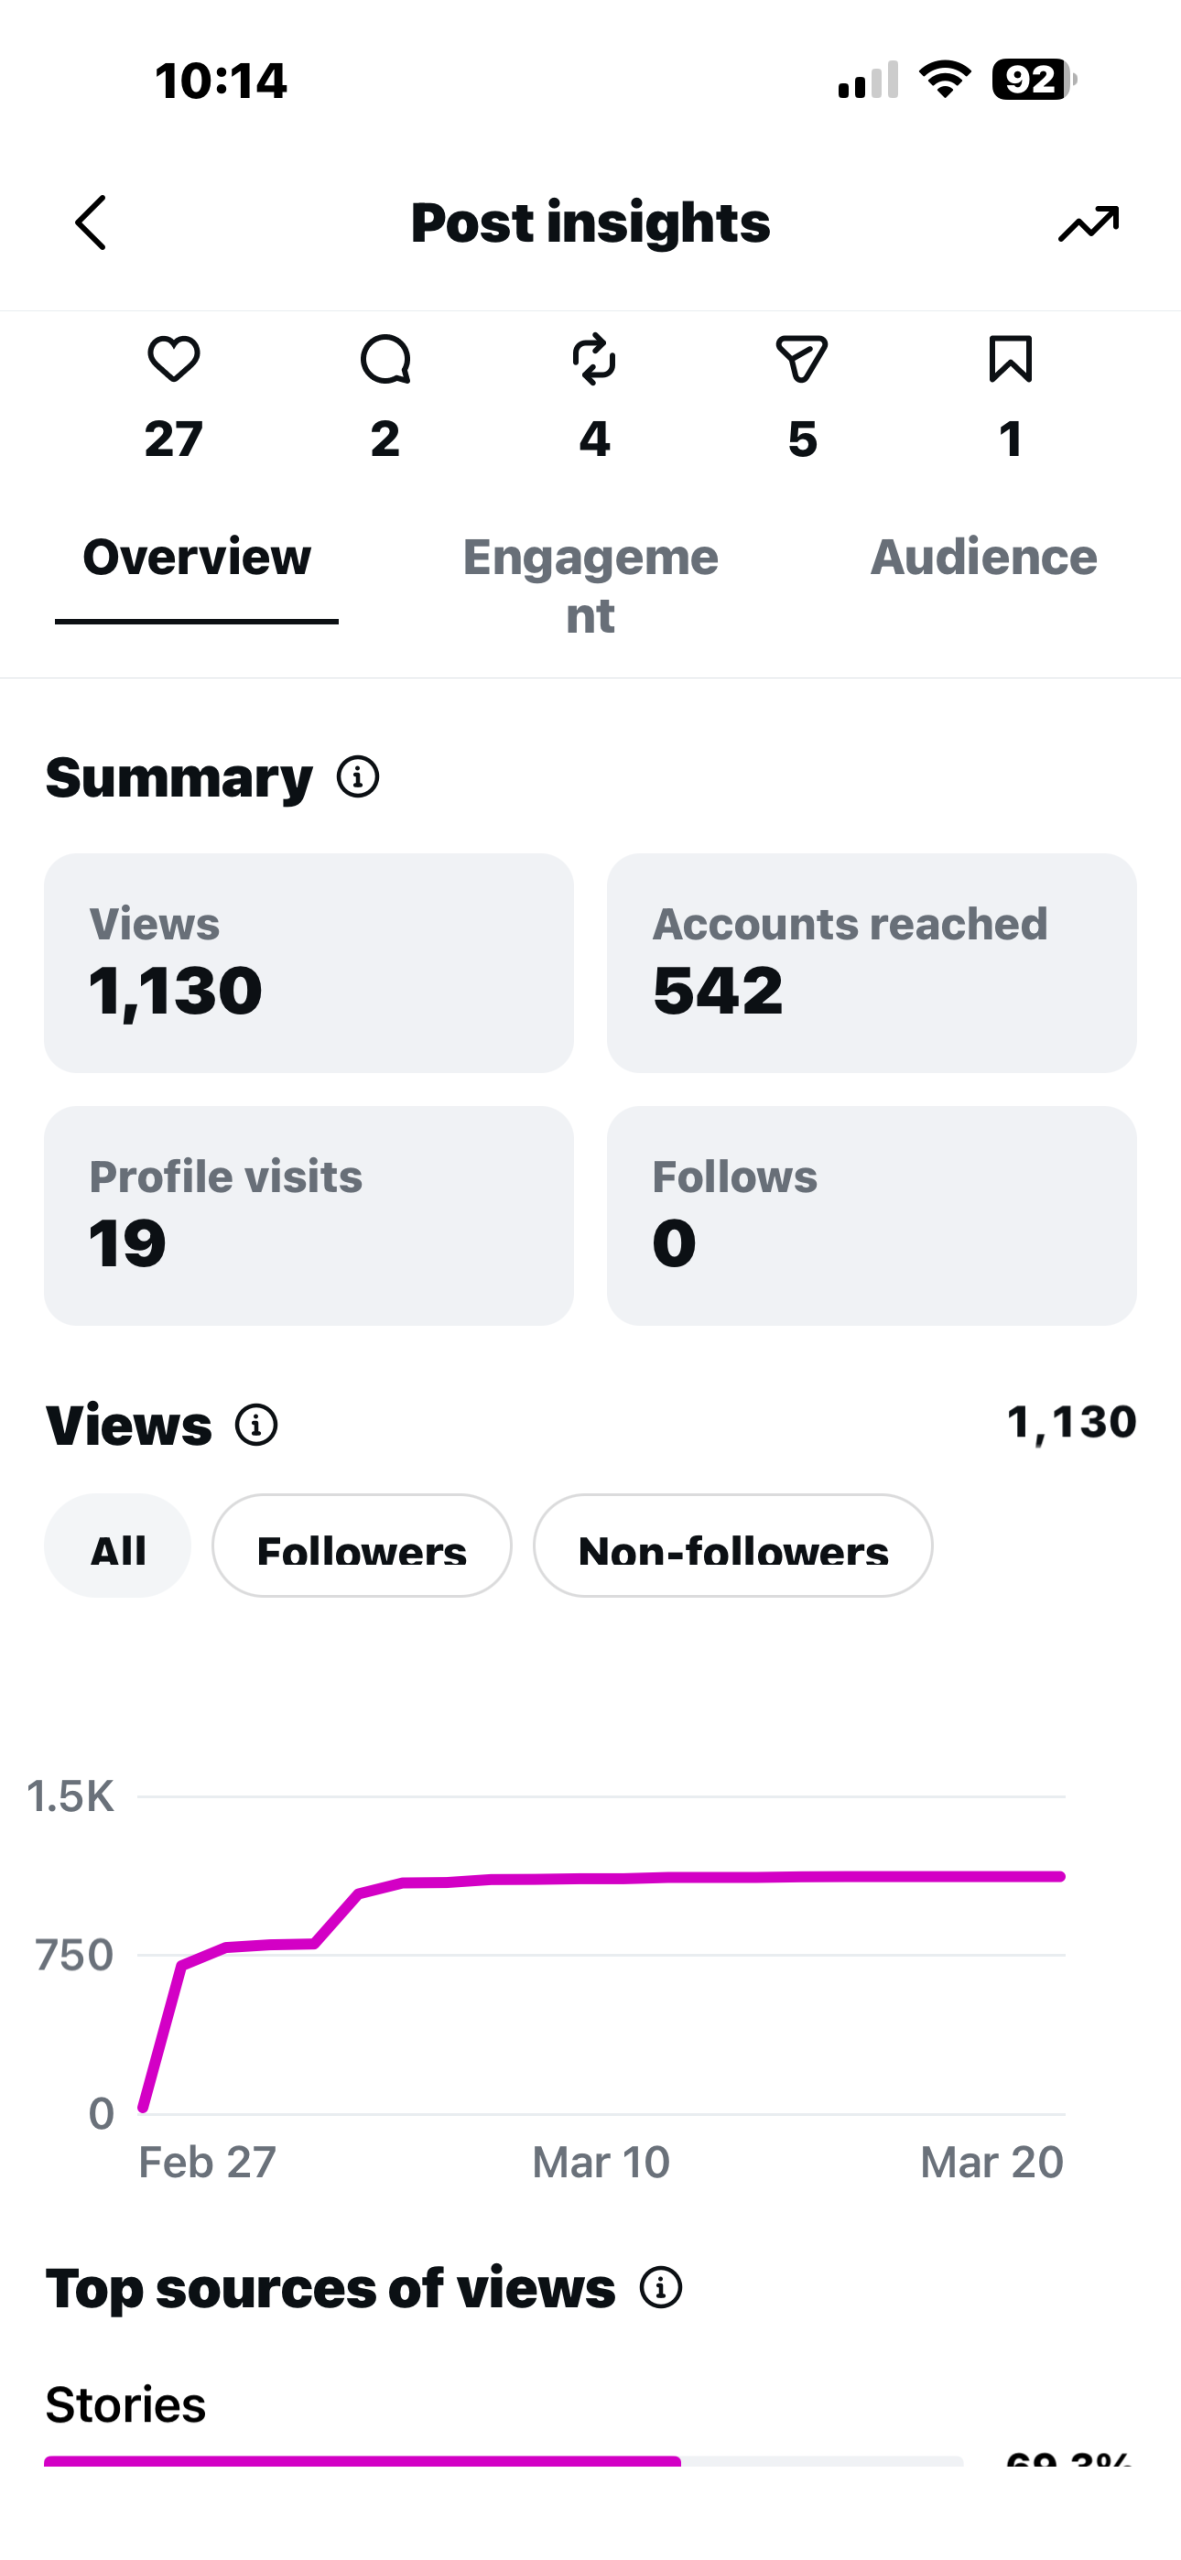Switch to the Engagement tab
Viewport: 1181px width, 2560px height.
[x=590, y=585]
